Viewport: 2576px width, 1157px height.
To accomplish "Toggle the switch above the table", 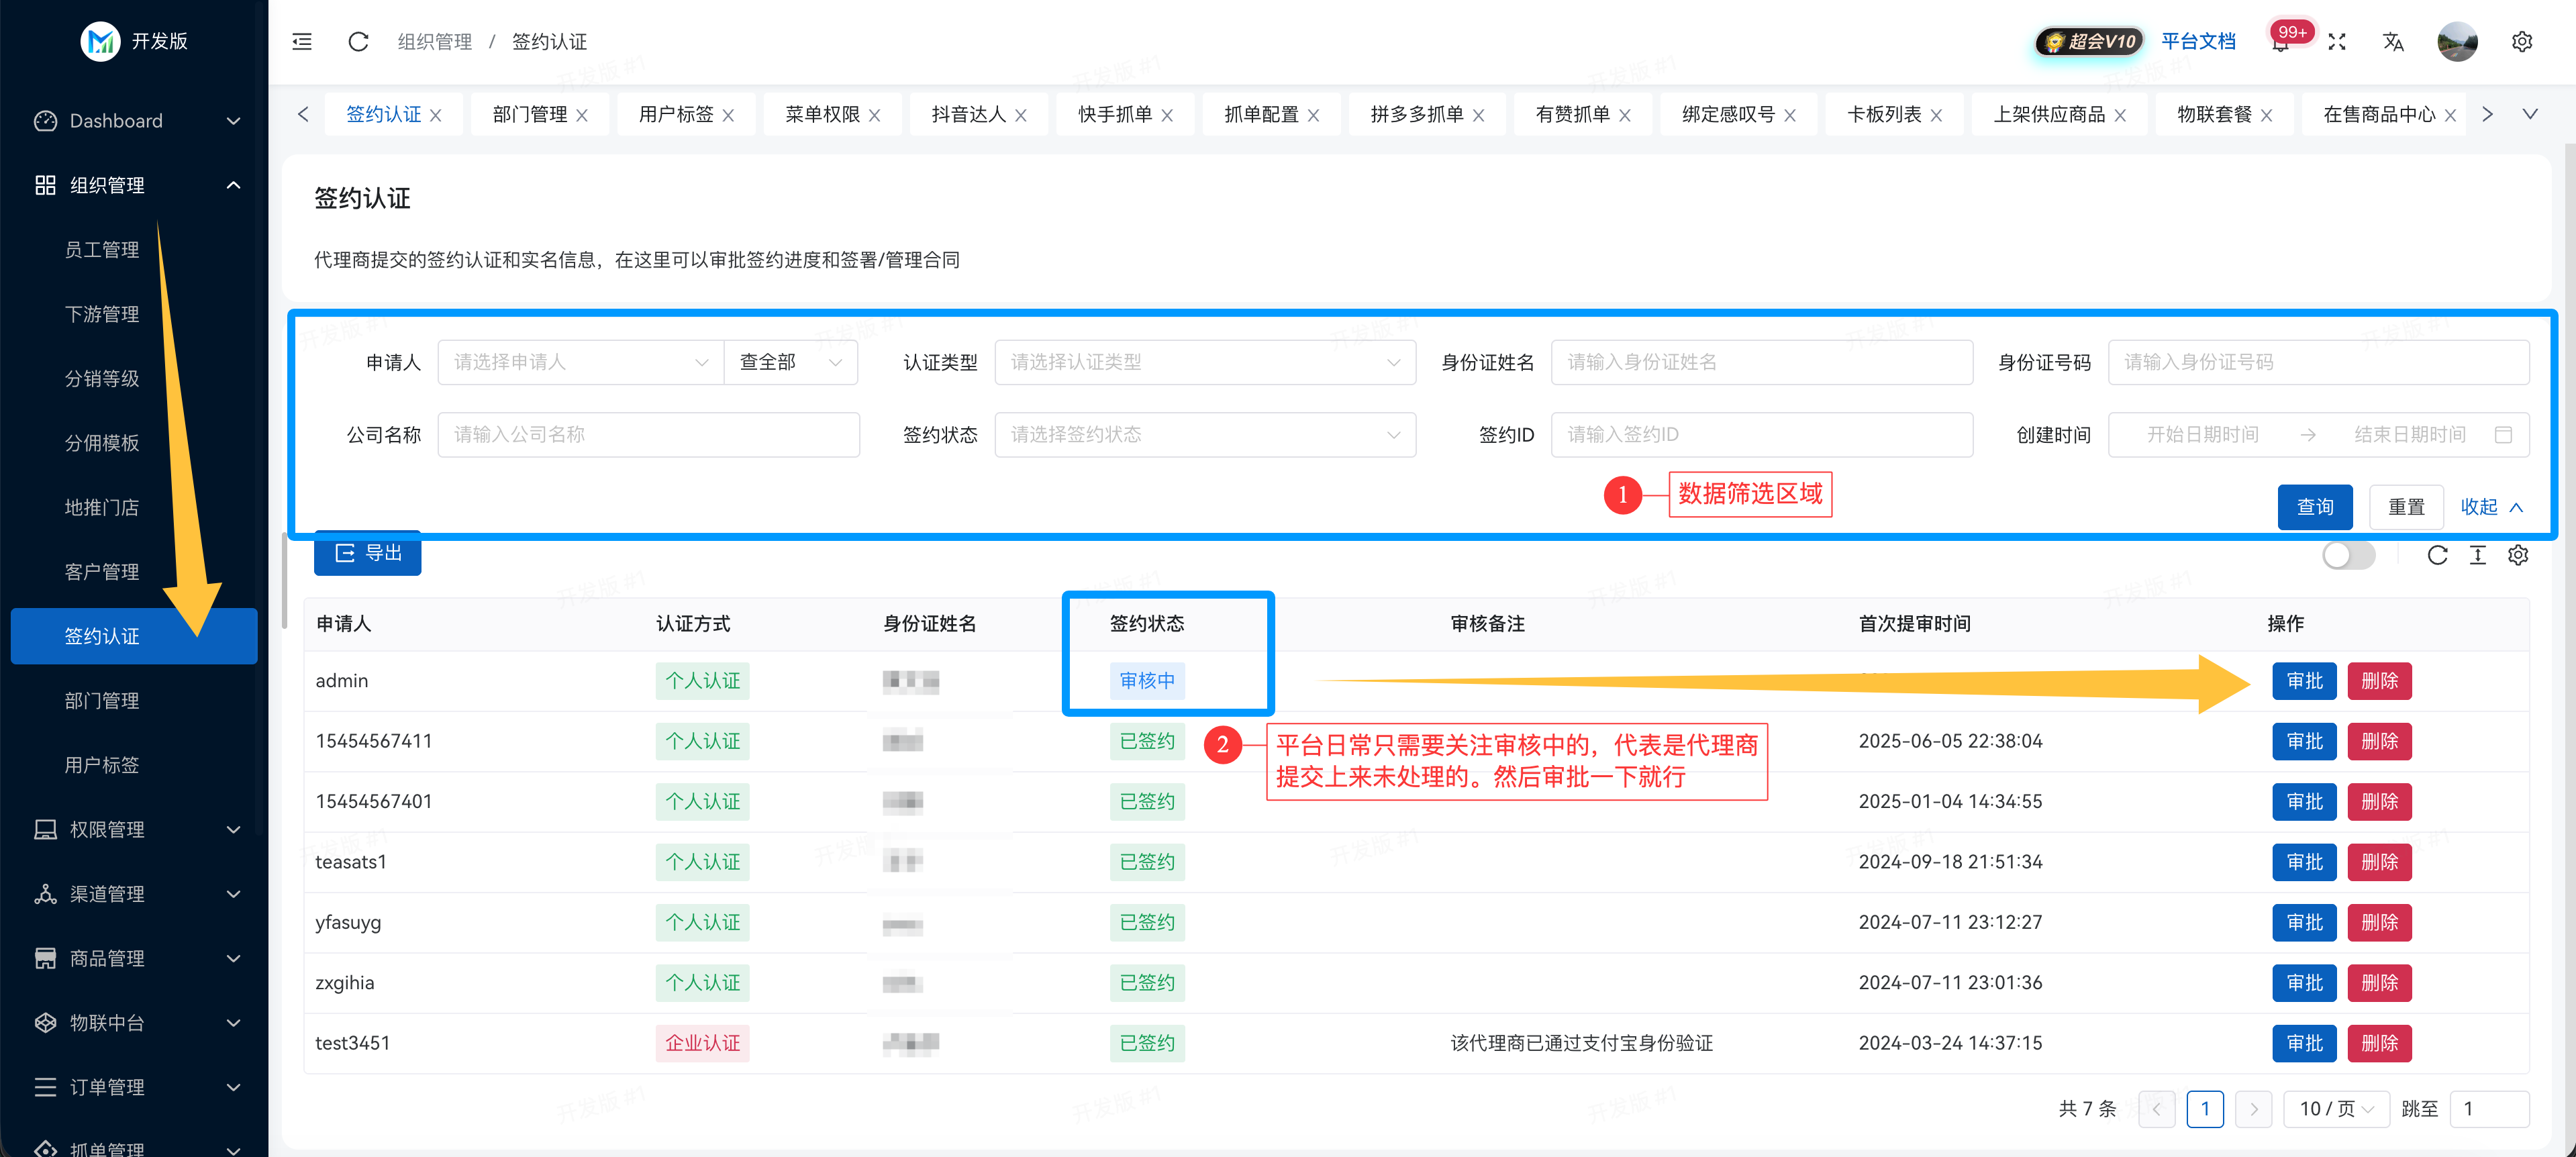I will 2348,555.
